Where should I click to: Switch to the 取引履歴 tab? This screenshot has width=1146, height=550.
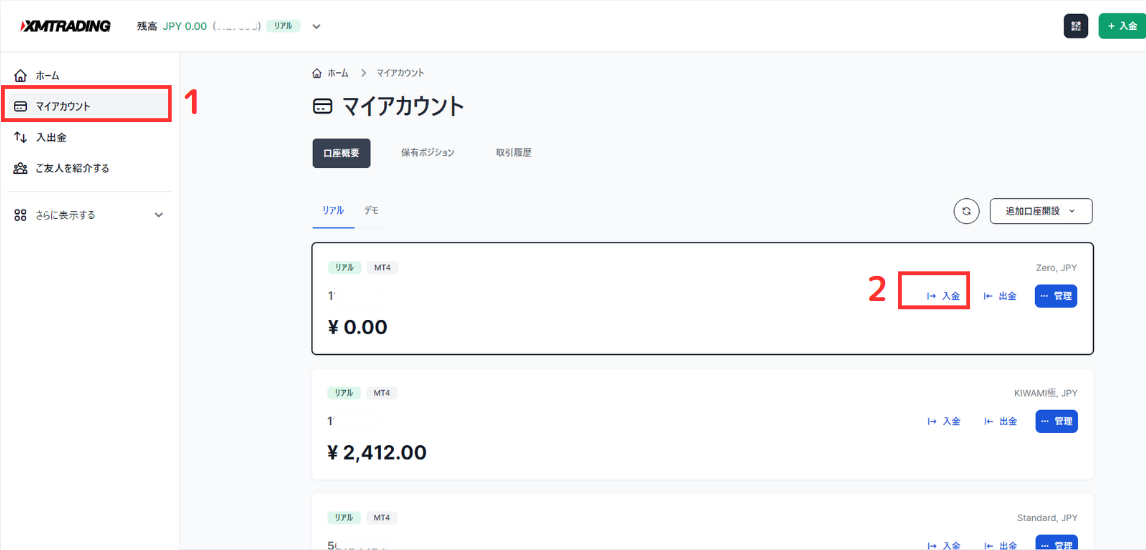[x=514, y=153]
